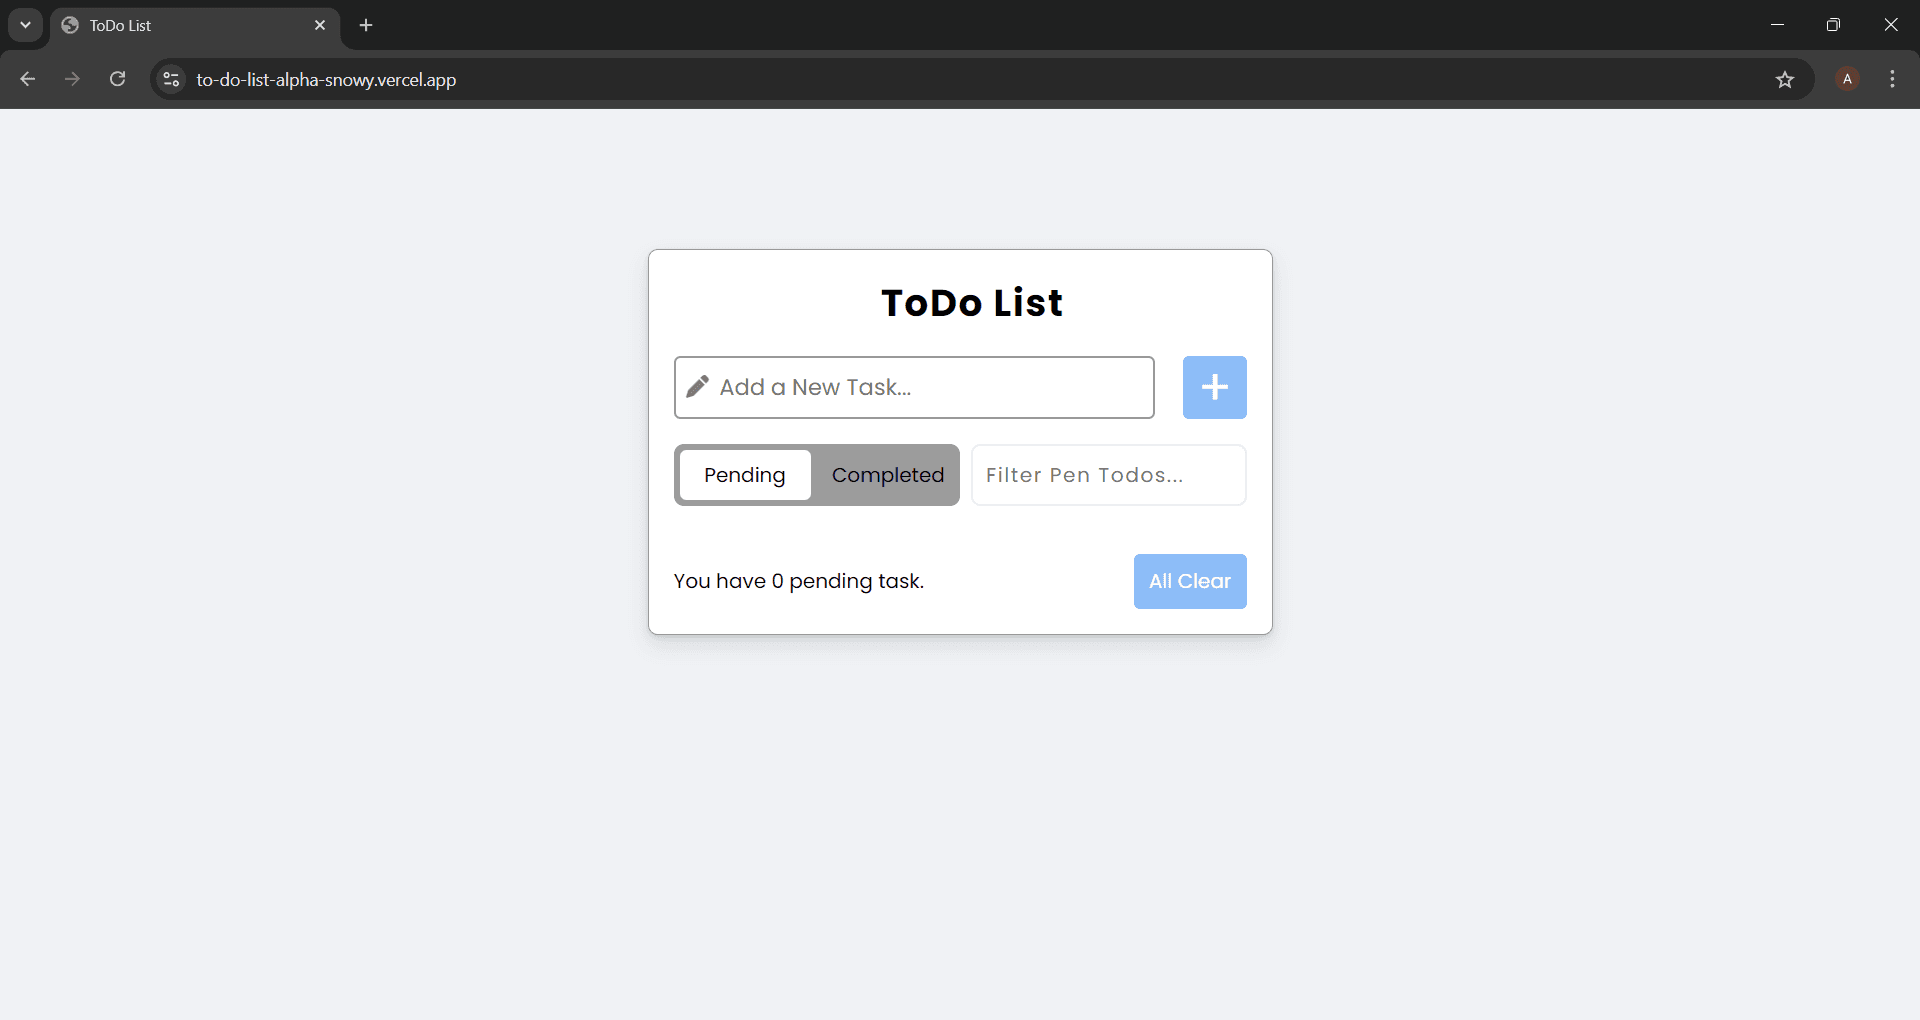This screenshot has width=1920, height=1020.
Task: Go back using browser back arrow
Action: click(x=28, y=79)
